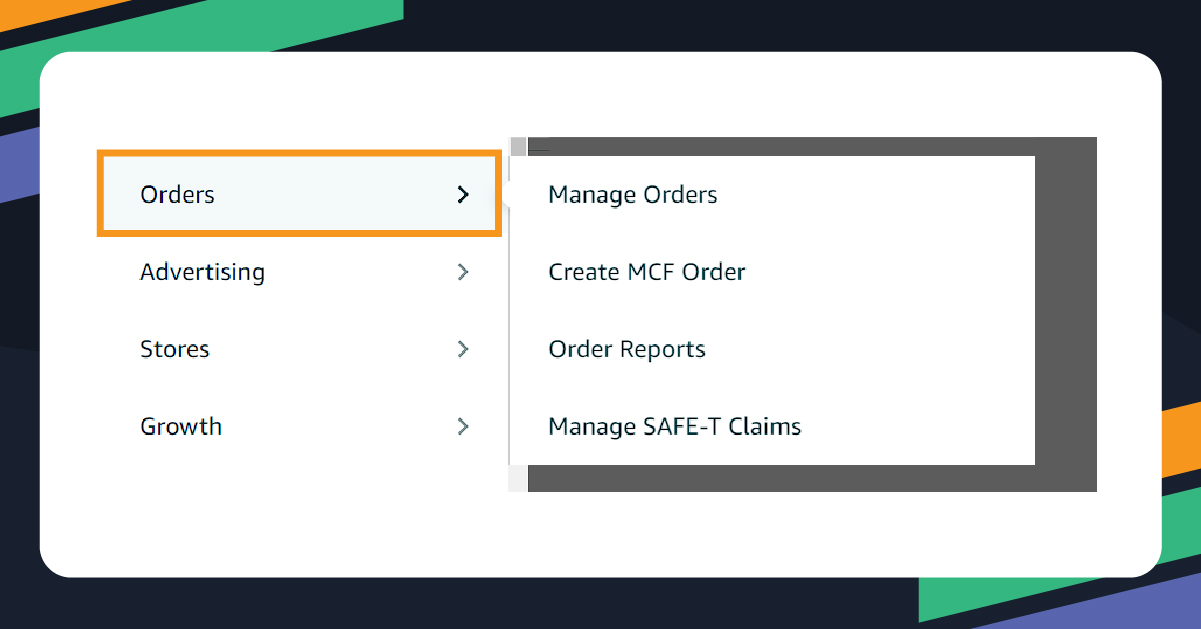Open Manage SAFE-T Claims
The width and height of the screenshot is (1201, 629).
(x=674, y=426)
